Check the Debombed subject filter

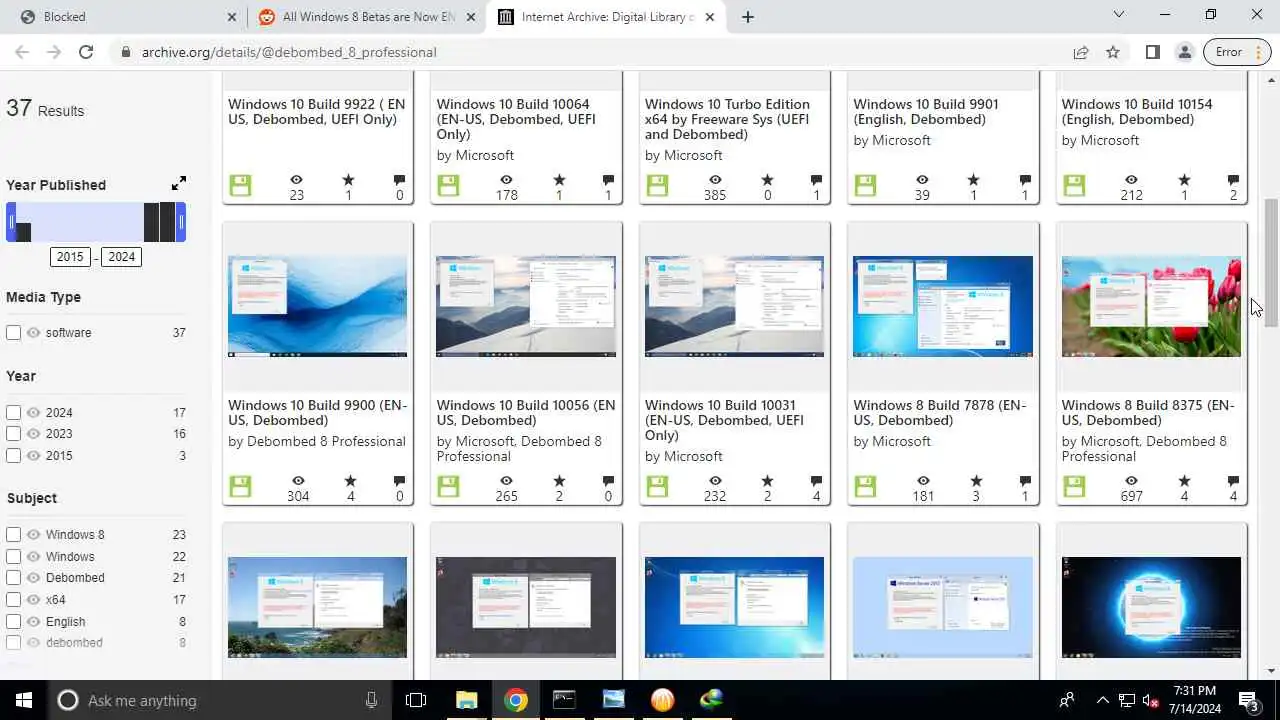click(x=14, y=578)
